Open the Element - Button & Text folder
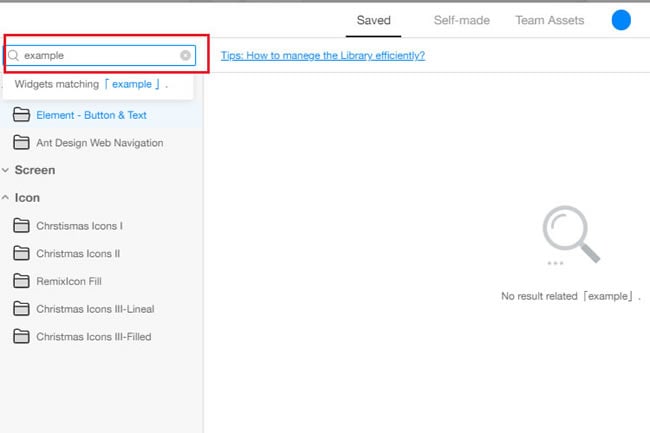 click(x=91, y=115)
